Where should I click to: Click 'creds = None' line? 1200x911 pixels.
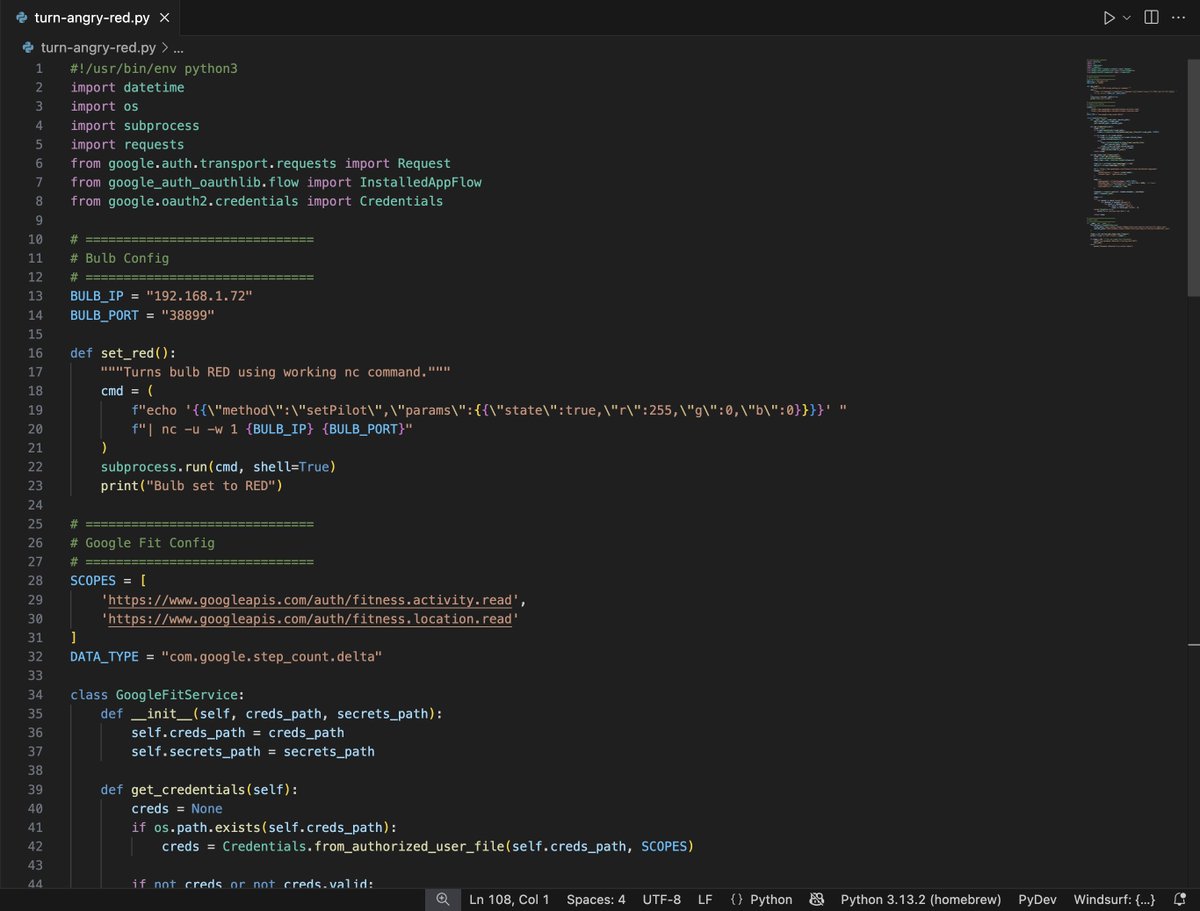click(x=177, y=808)
